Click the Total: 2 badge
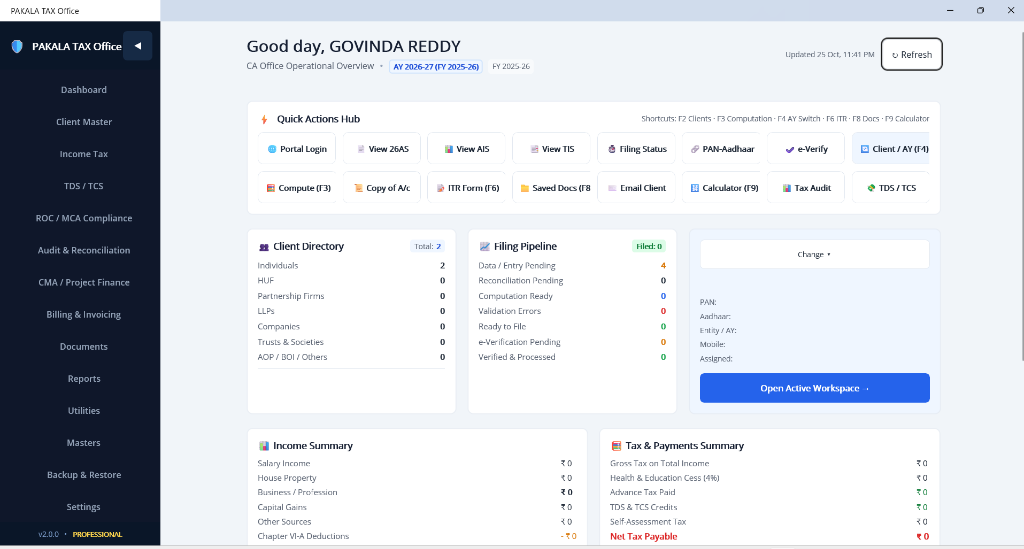The width and height of the screenshot is (1024, 549). tap(427, 246)
